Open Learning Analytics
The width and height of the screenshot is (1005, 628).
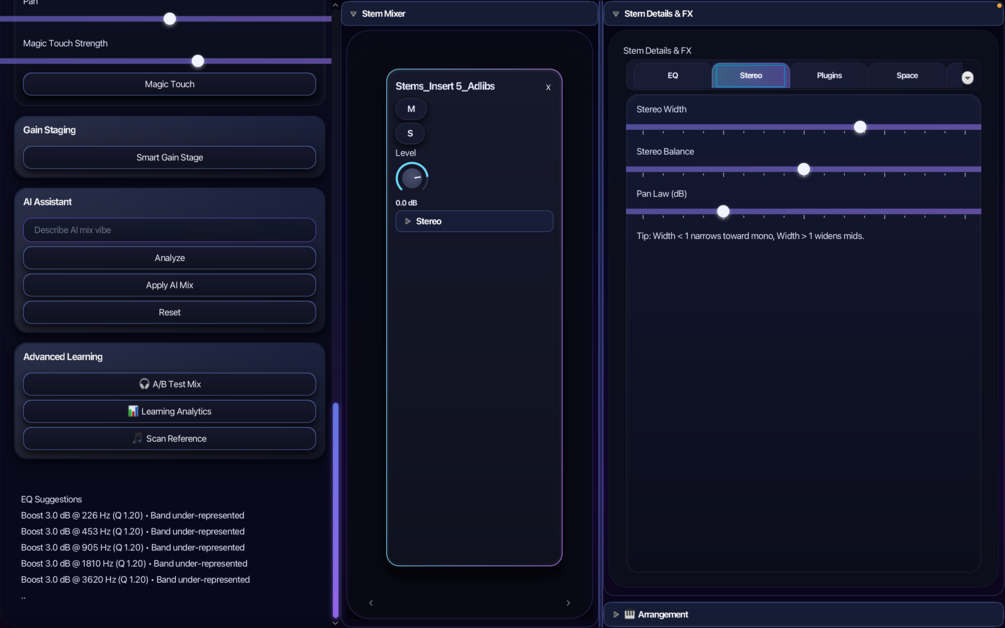pyautogui.click(x=169, y=411)
